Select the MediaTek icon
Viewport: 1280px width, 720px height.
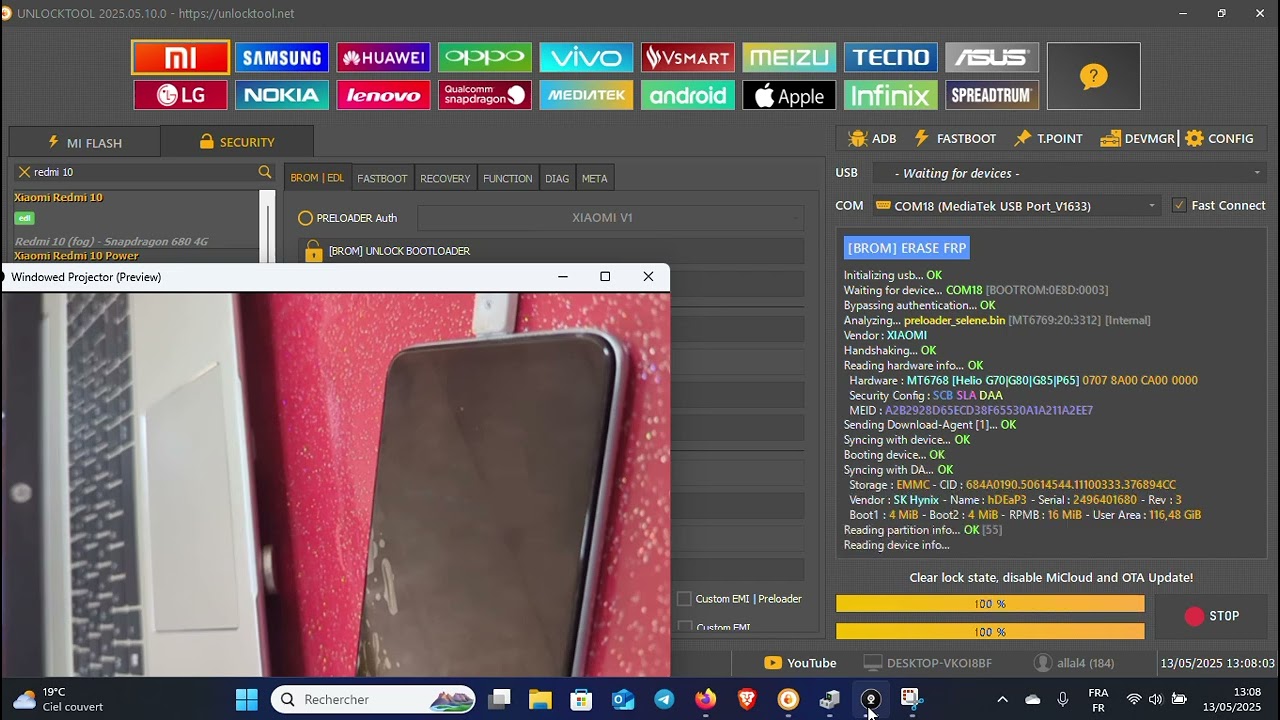click(x=587, y=95)
